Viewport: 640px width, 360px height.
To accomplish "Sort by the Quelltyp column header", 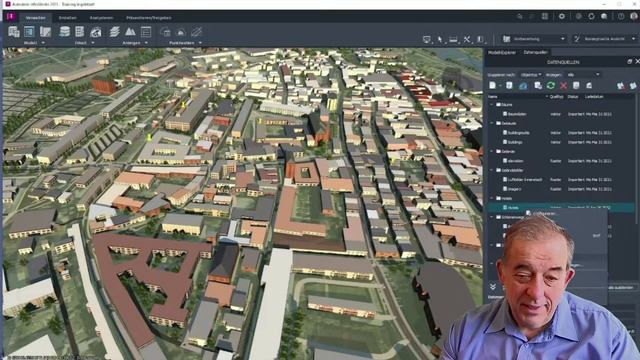I will 556,97.
